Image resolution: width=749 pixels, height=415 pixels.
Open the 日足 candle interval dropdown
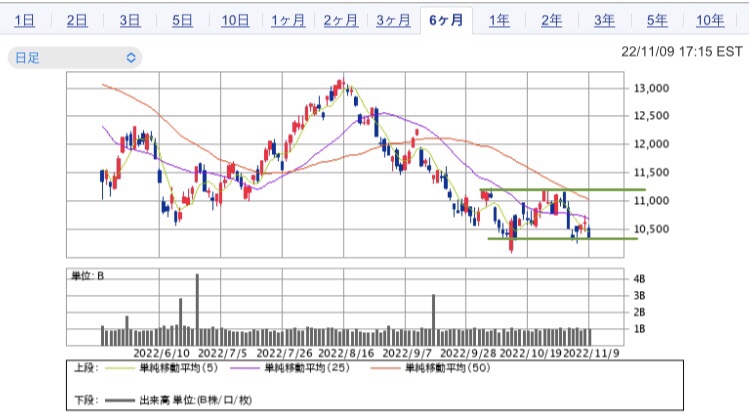pos(75,58)
